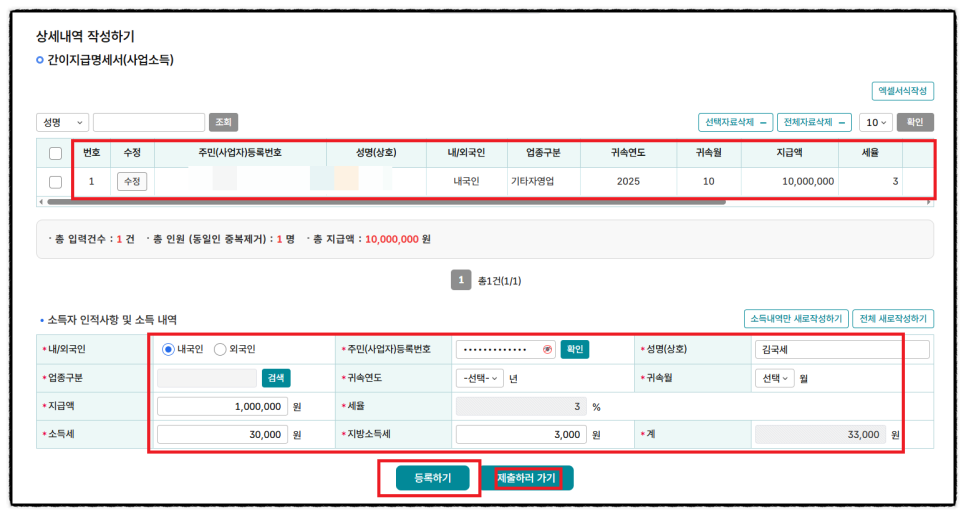Click the masked 주민(사업자)등록번호 input field
The width and height of the screenshot is (966, 516).
[x=505, y=349]
